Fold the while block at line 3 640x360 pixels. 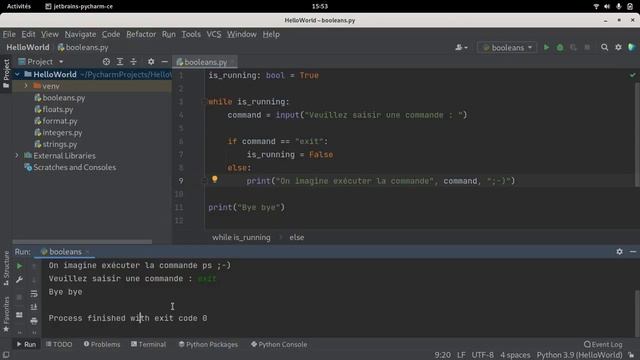click(x=204, y=101)
